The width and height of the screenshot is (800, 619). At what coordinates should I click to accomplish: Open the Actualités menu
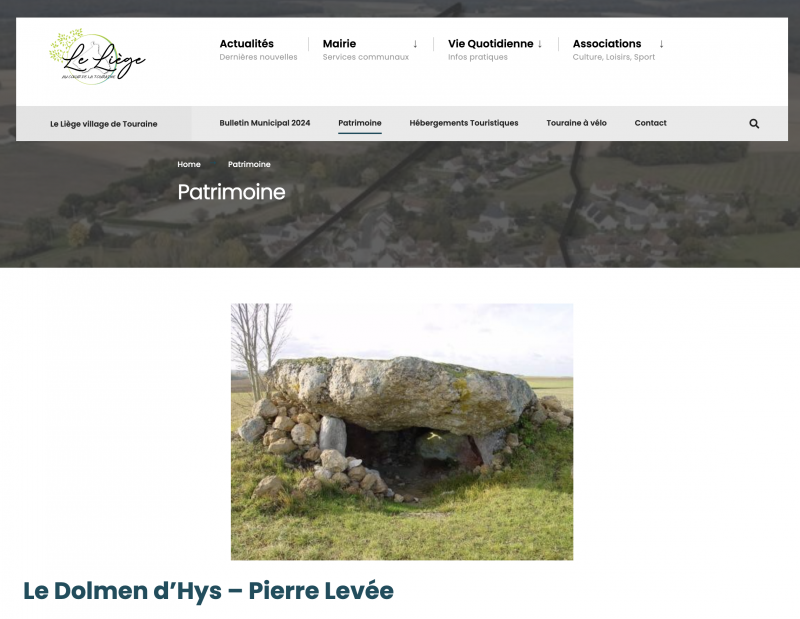[246, 44]
